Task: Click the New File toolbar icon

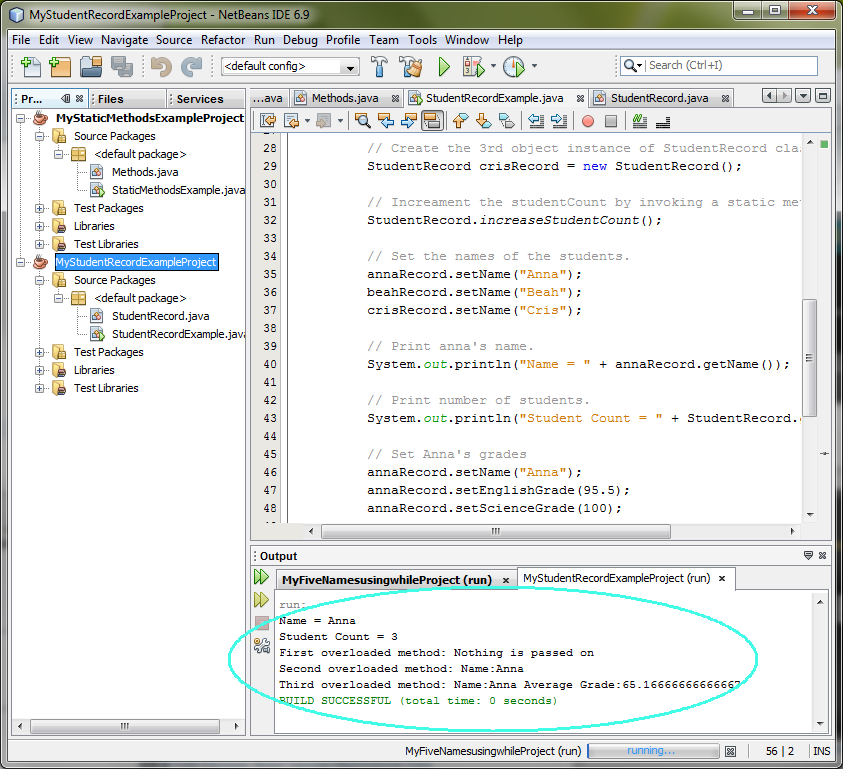Action: coord(30,66)
